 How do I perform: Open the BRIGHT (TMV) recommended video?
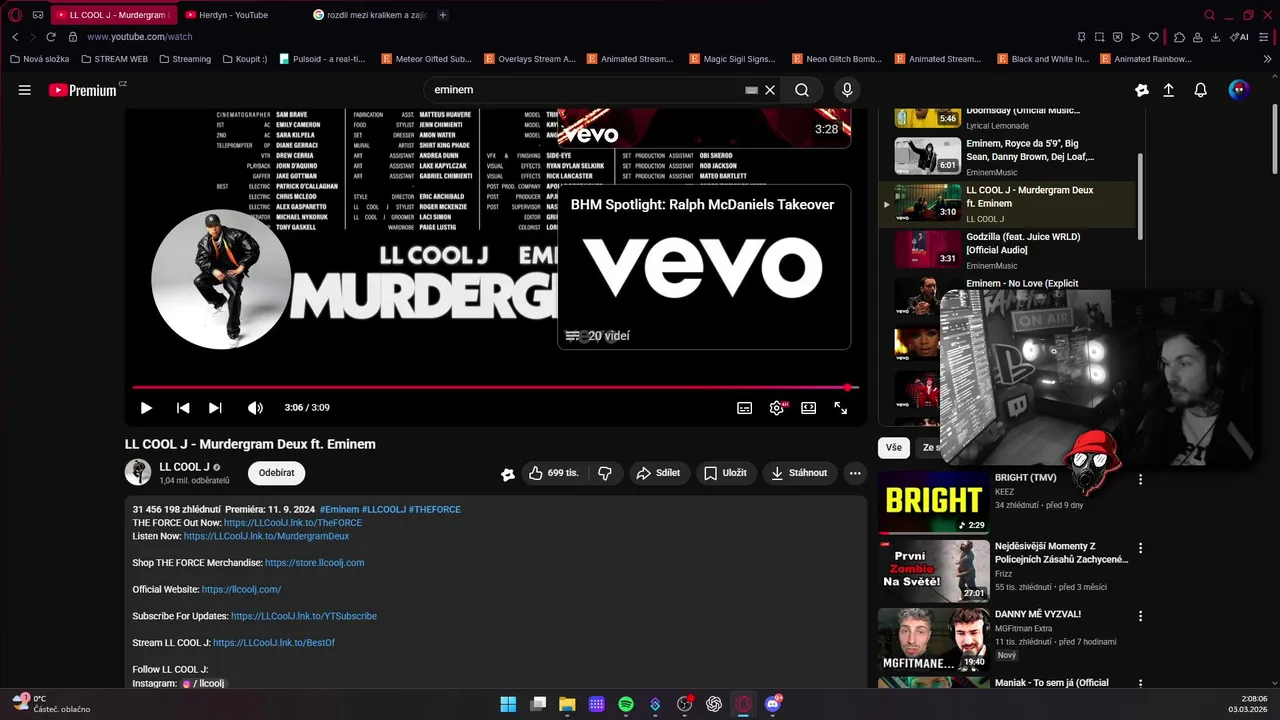pos(934,501)
